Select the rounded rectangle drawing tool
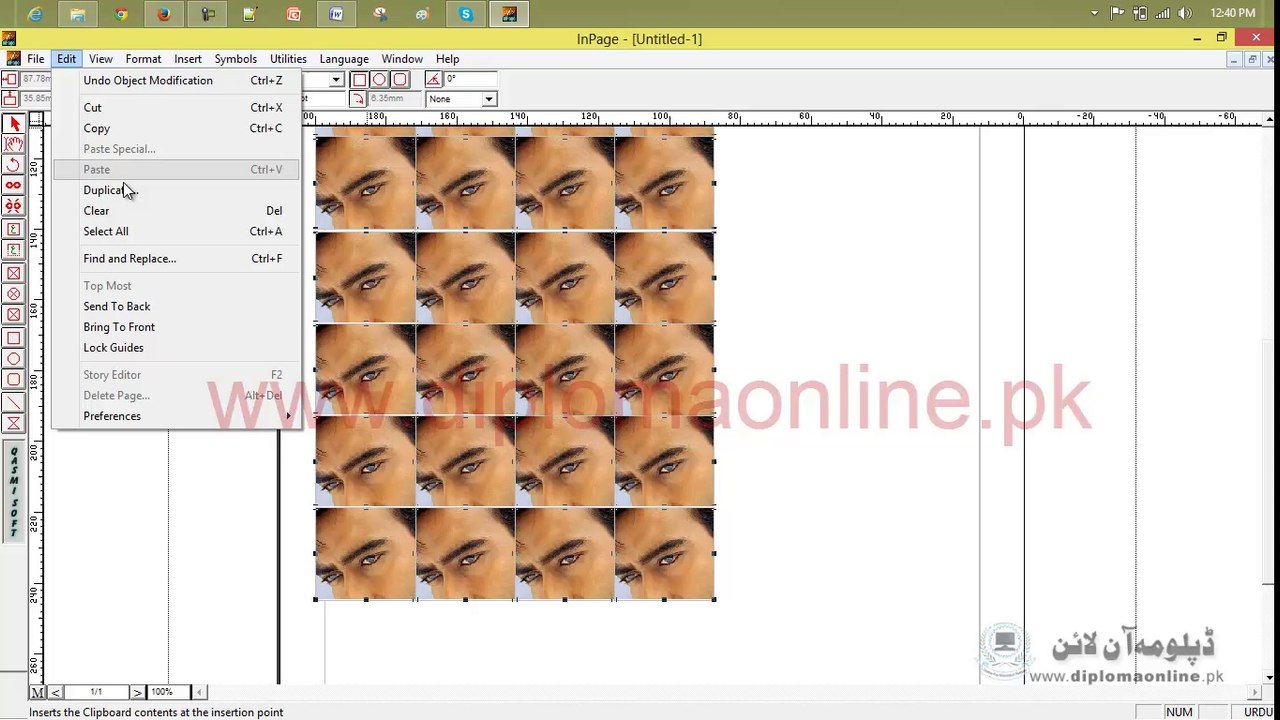Screen dimensions: 1280x720 pos(14,379)
